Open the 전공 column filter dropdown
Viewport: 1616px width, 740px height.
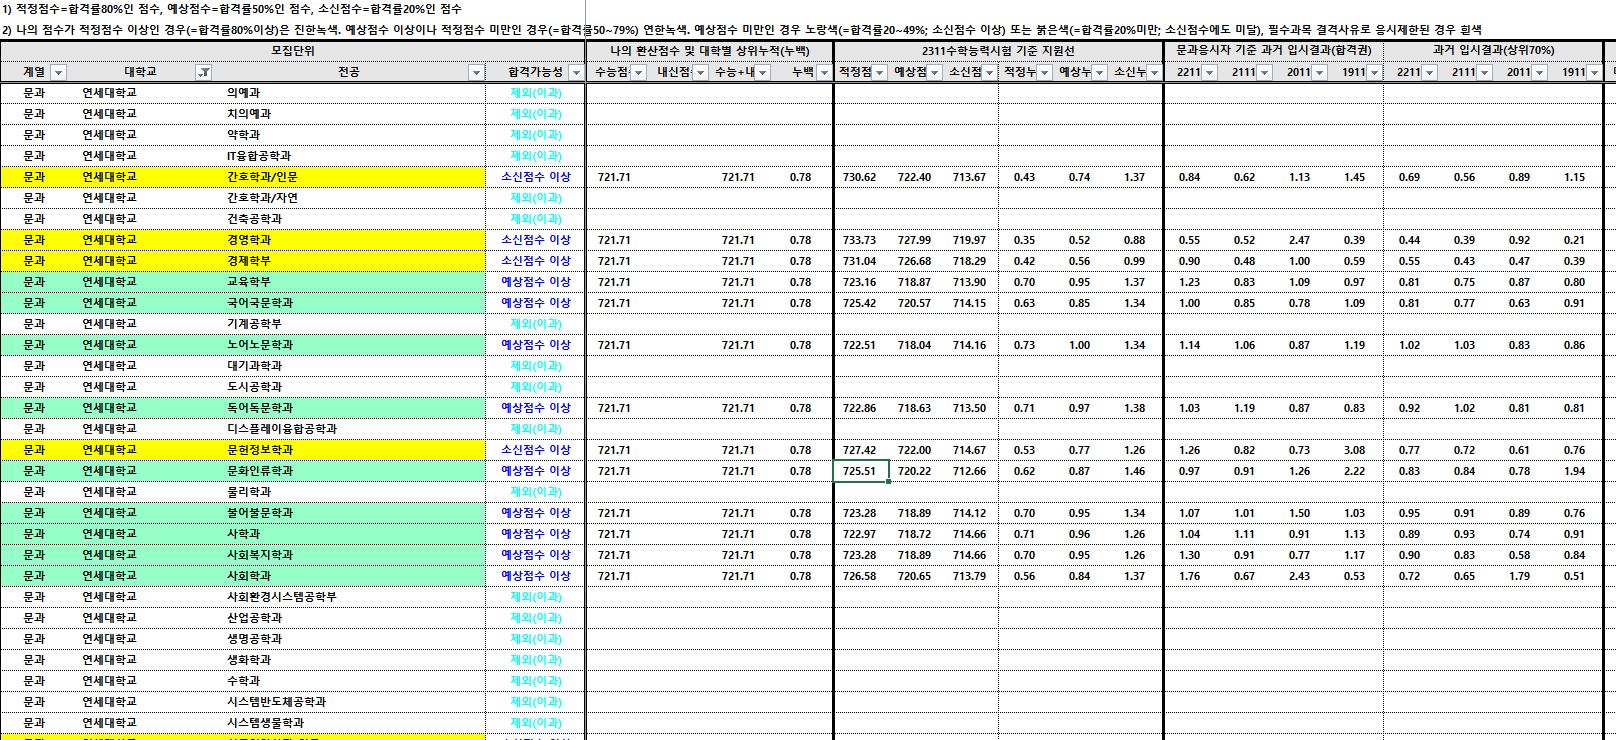476,72
